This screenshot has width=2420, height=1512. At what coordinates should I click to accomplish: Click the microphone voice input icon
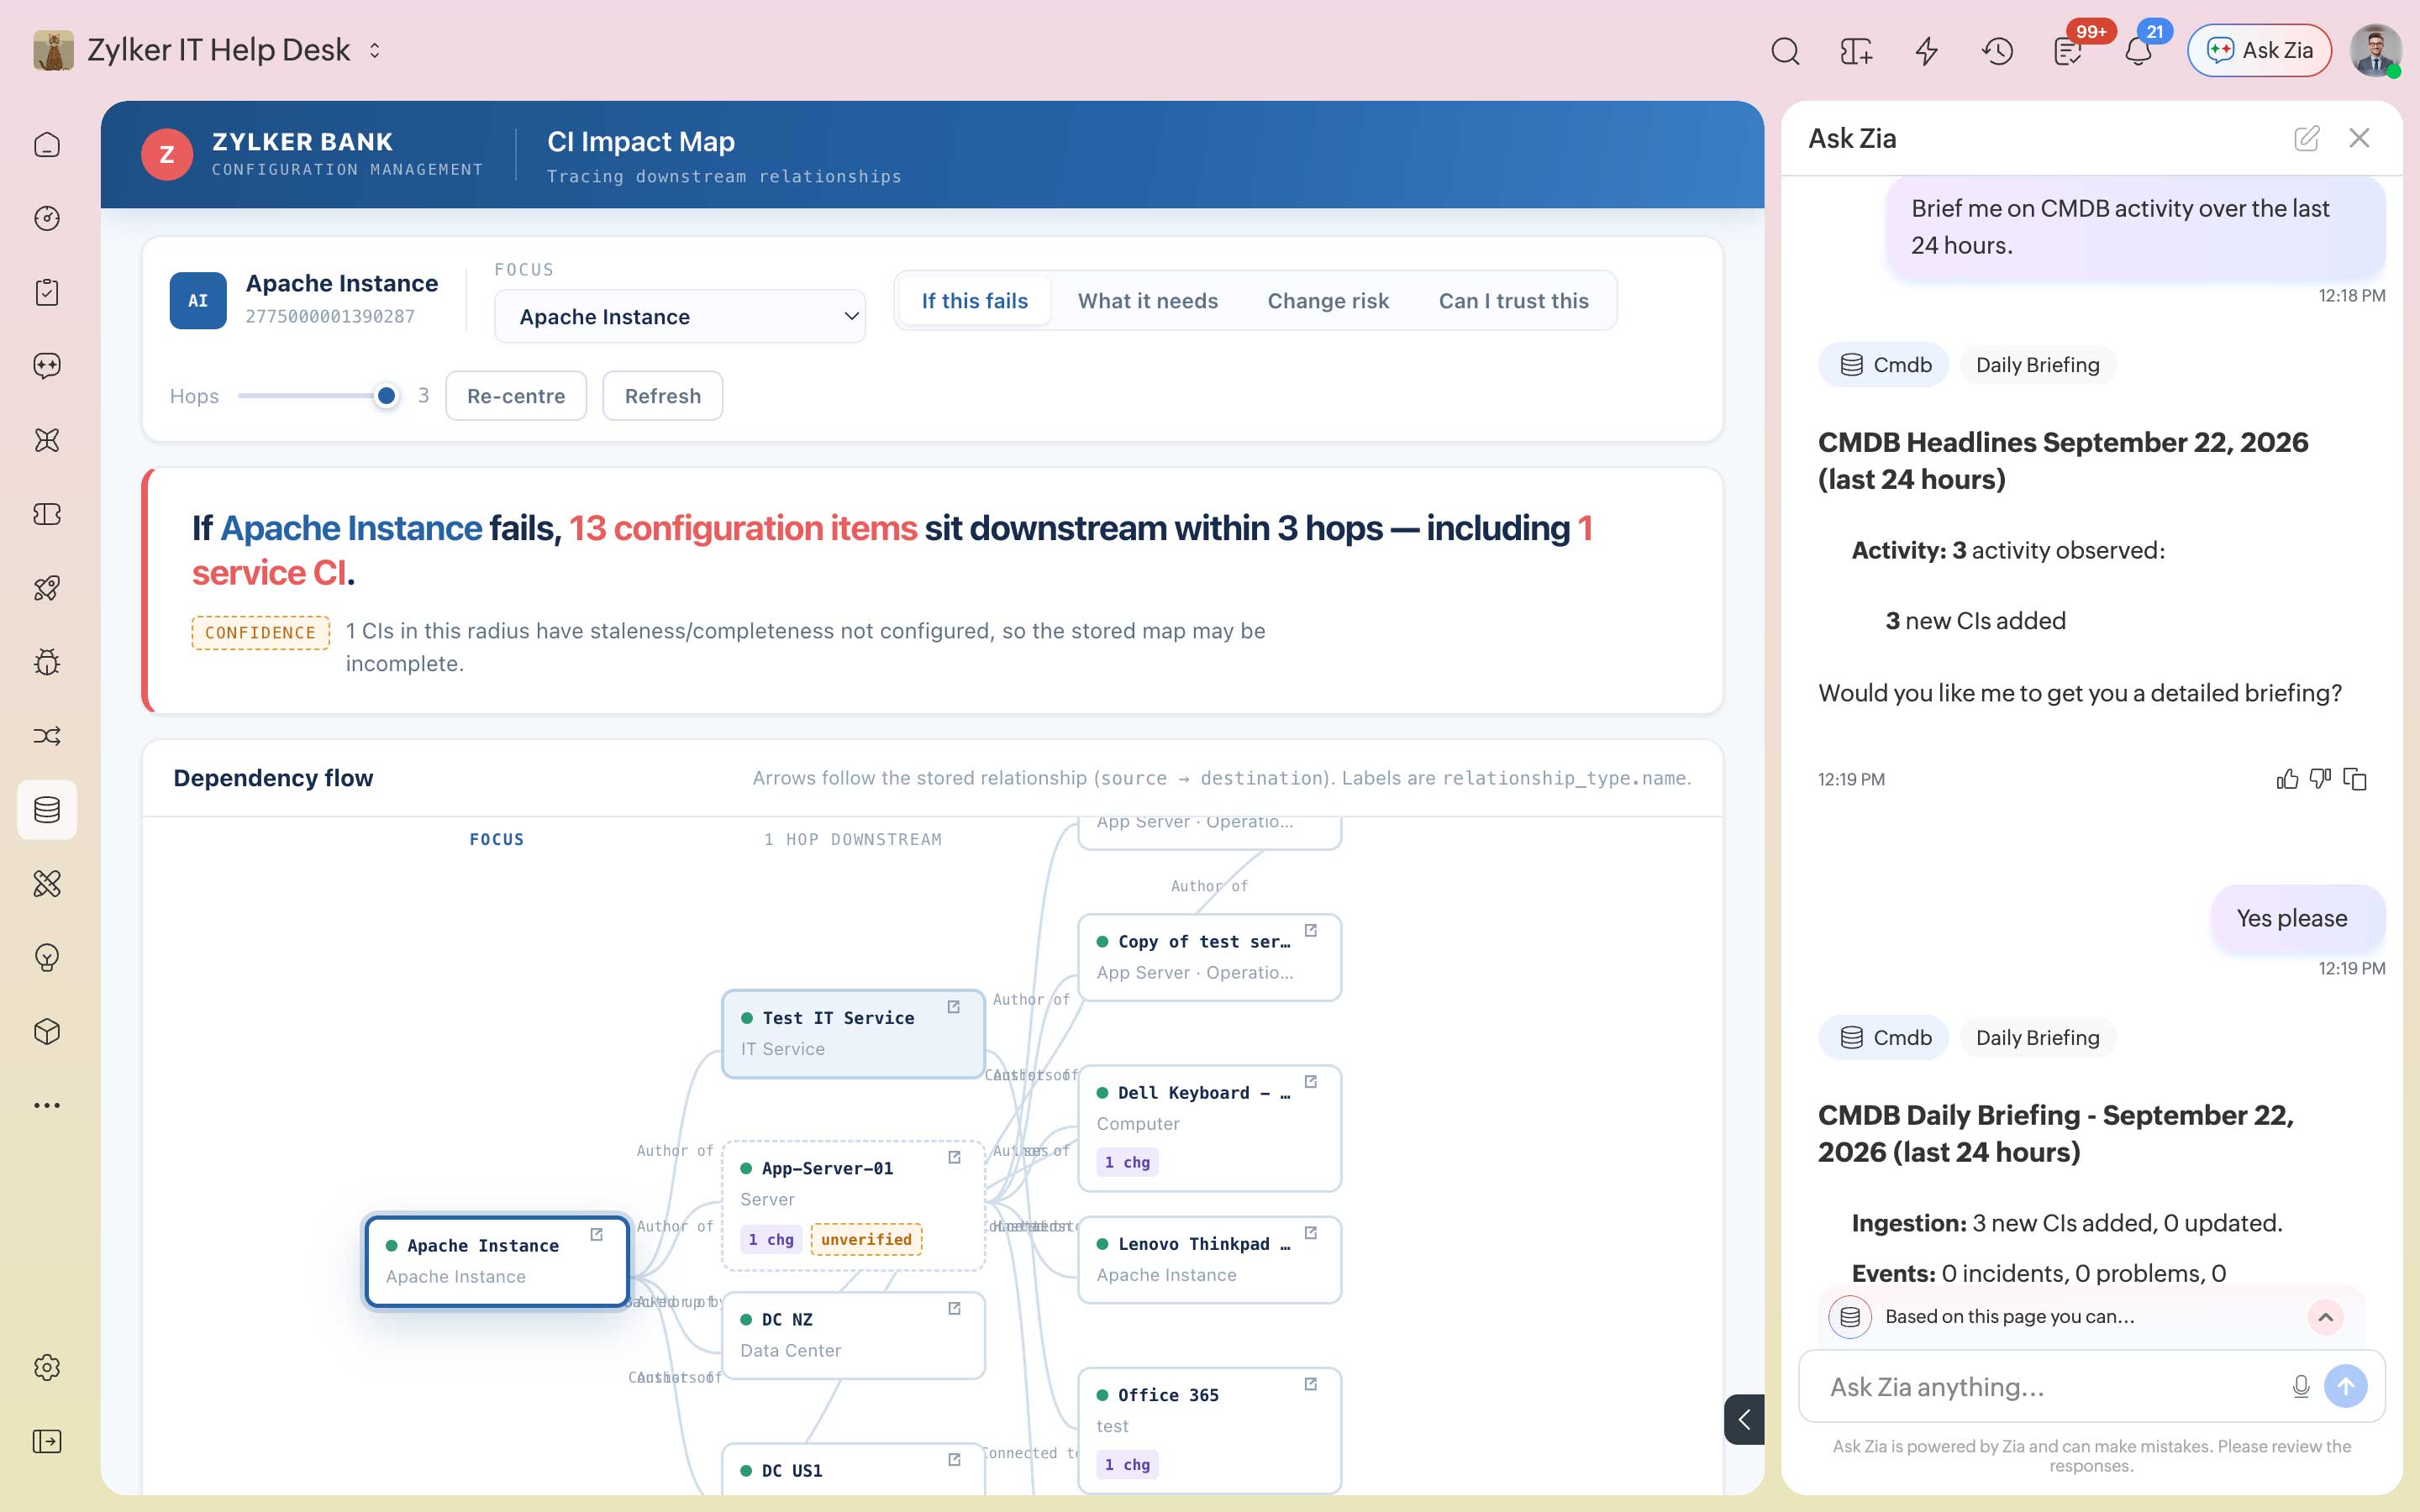pos(2300,1387)
